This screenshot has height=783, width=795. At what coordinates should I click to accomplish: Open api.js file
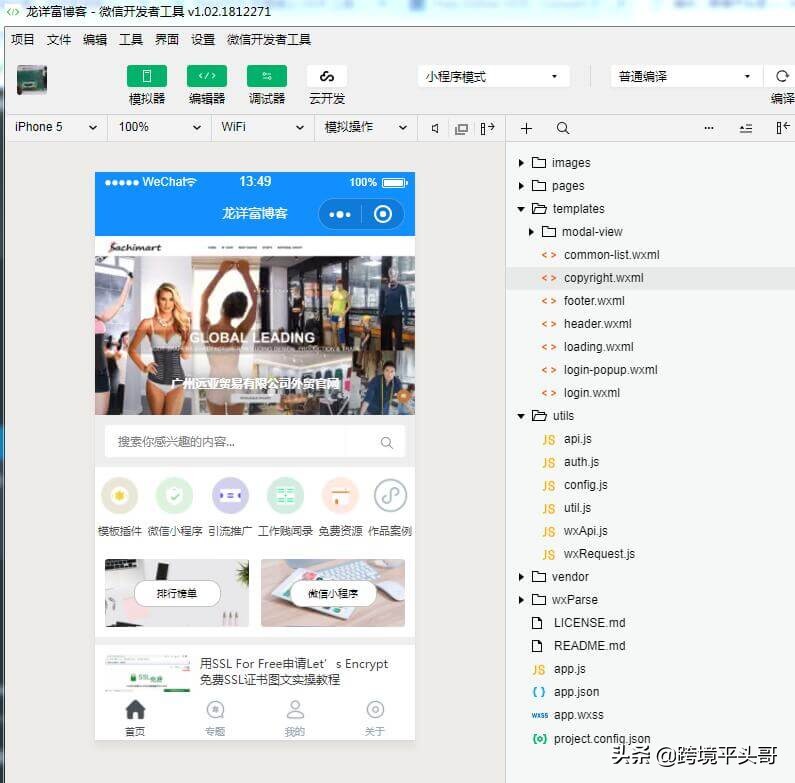[x=577, y=439]
